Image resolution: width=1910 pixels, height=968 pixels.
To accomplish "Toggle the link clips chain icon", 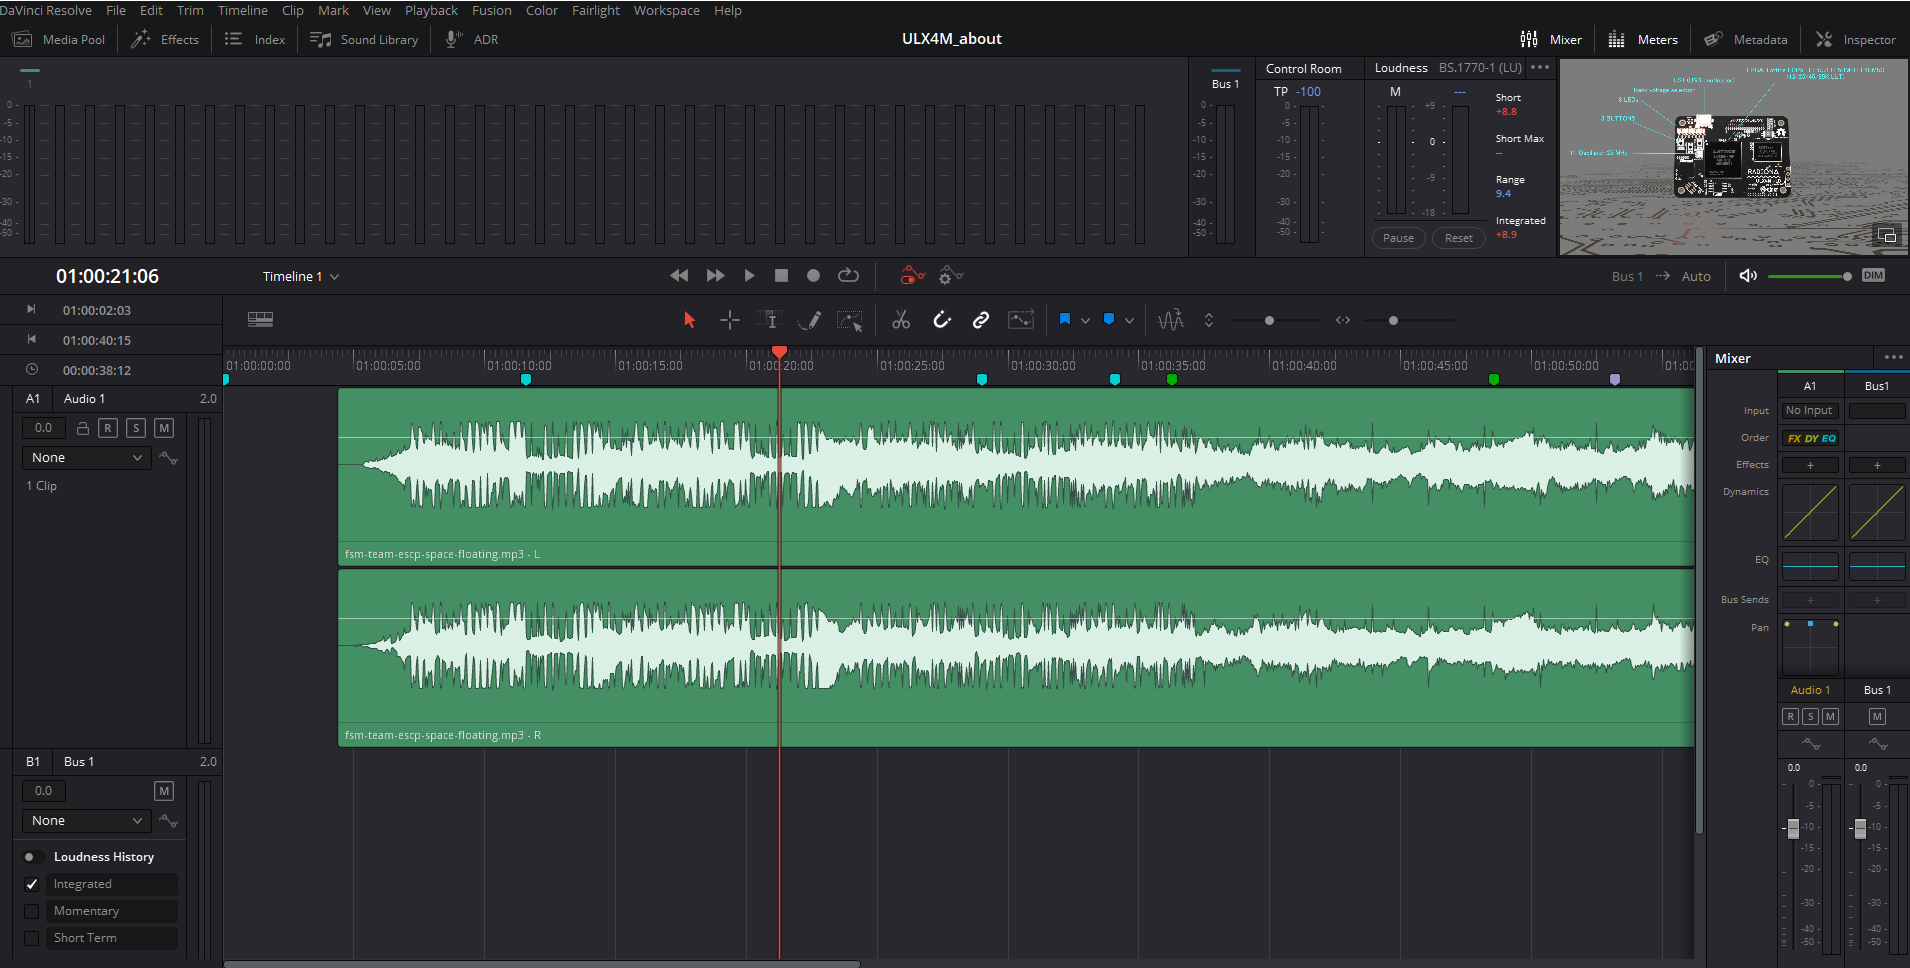I will coord(981,320).
